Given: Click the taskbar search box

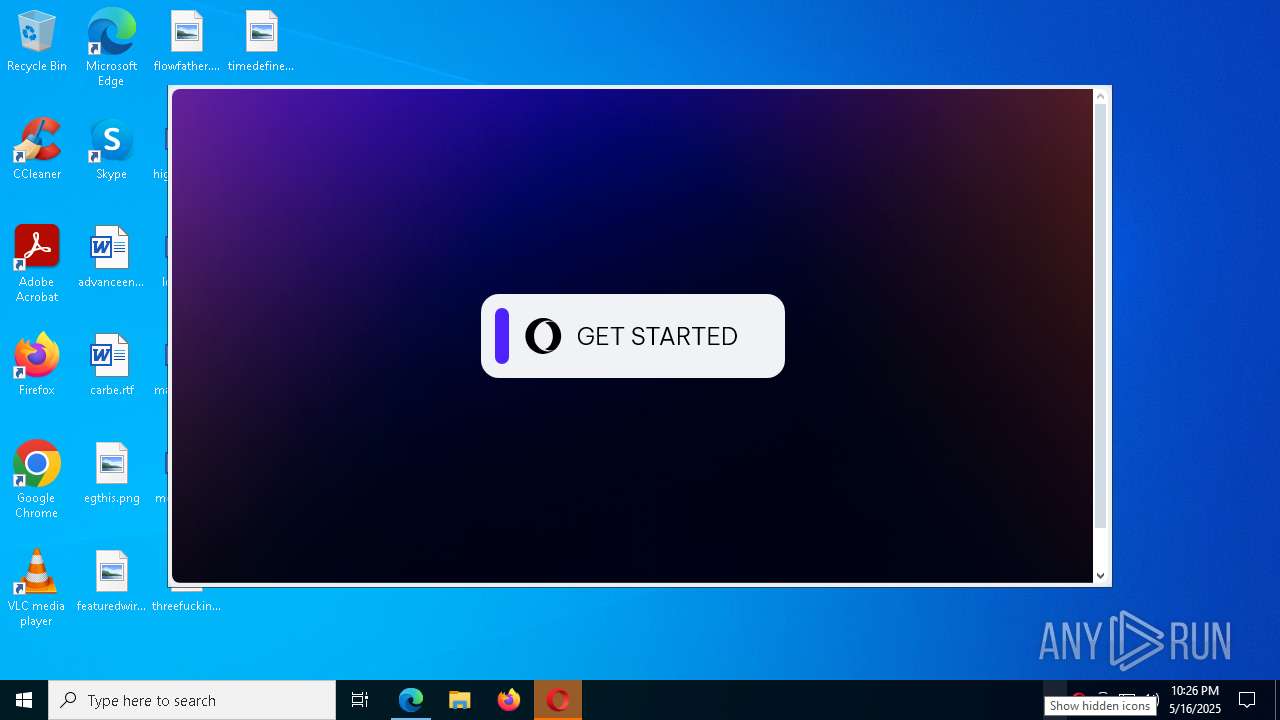Looking at the screenshot, I should [x=192, y=700].
